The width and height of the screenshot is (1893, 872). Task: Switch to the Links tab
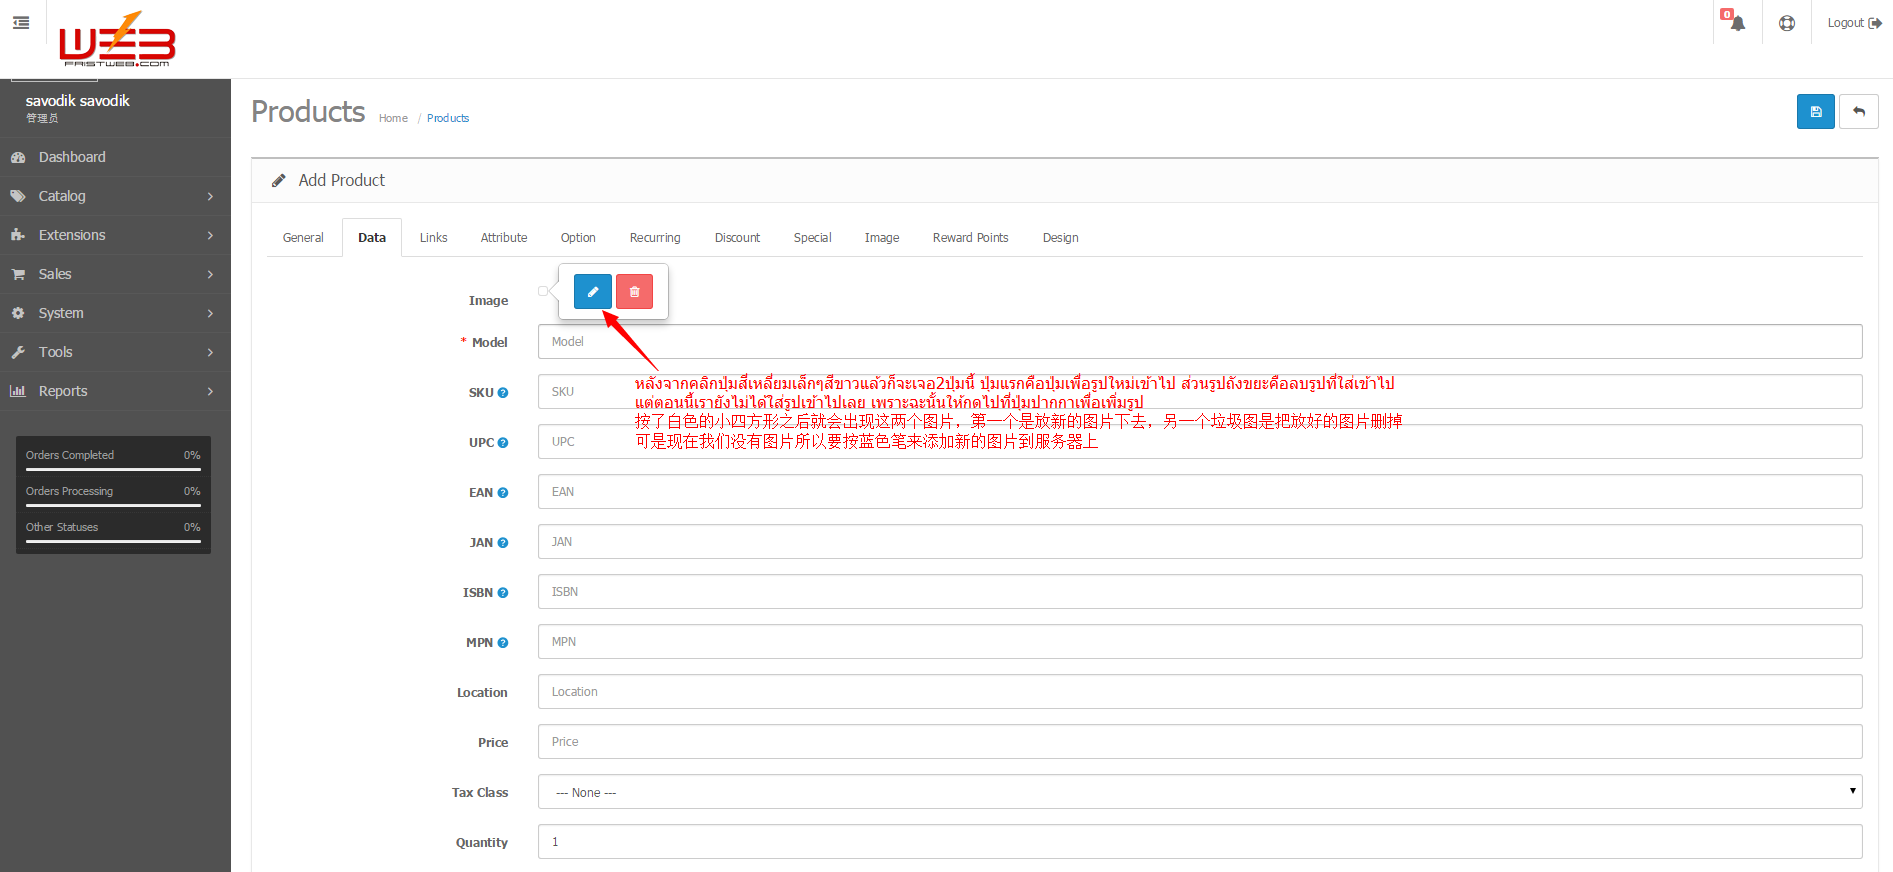point(434,238)
